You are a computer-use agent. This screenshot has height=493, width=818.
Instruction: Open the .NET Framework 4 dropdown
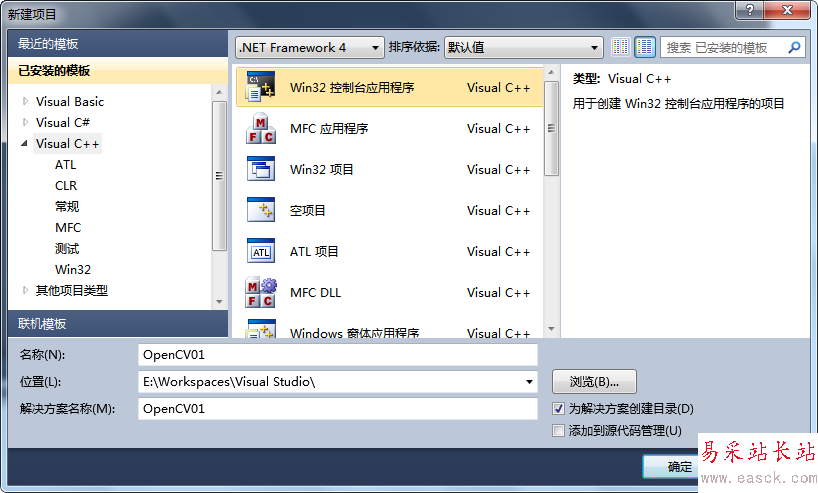[310, 47]
